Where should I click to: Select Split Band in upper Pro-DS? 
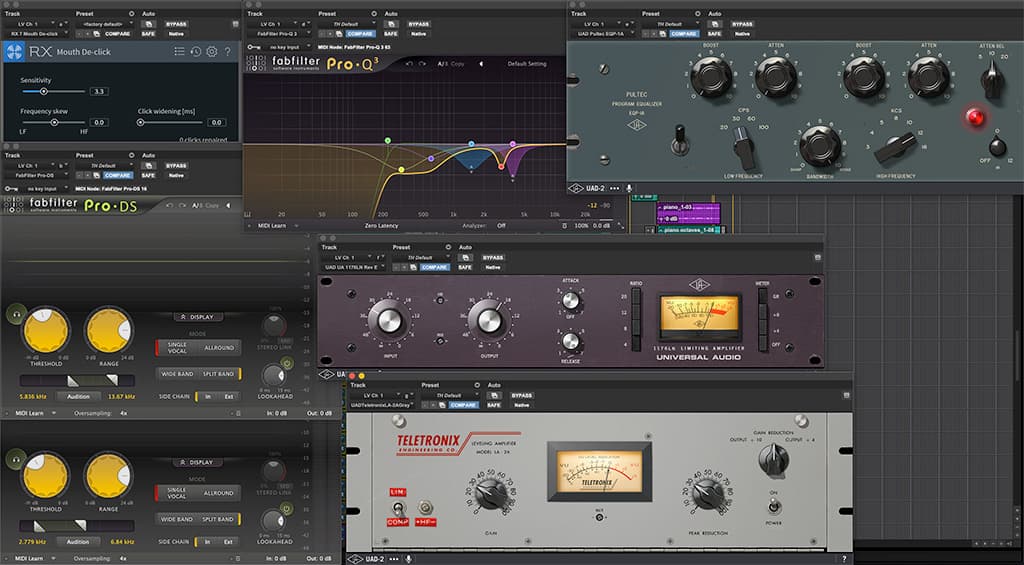[218, 374]
